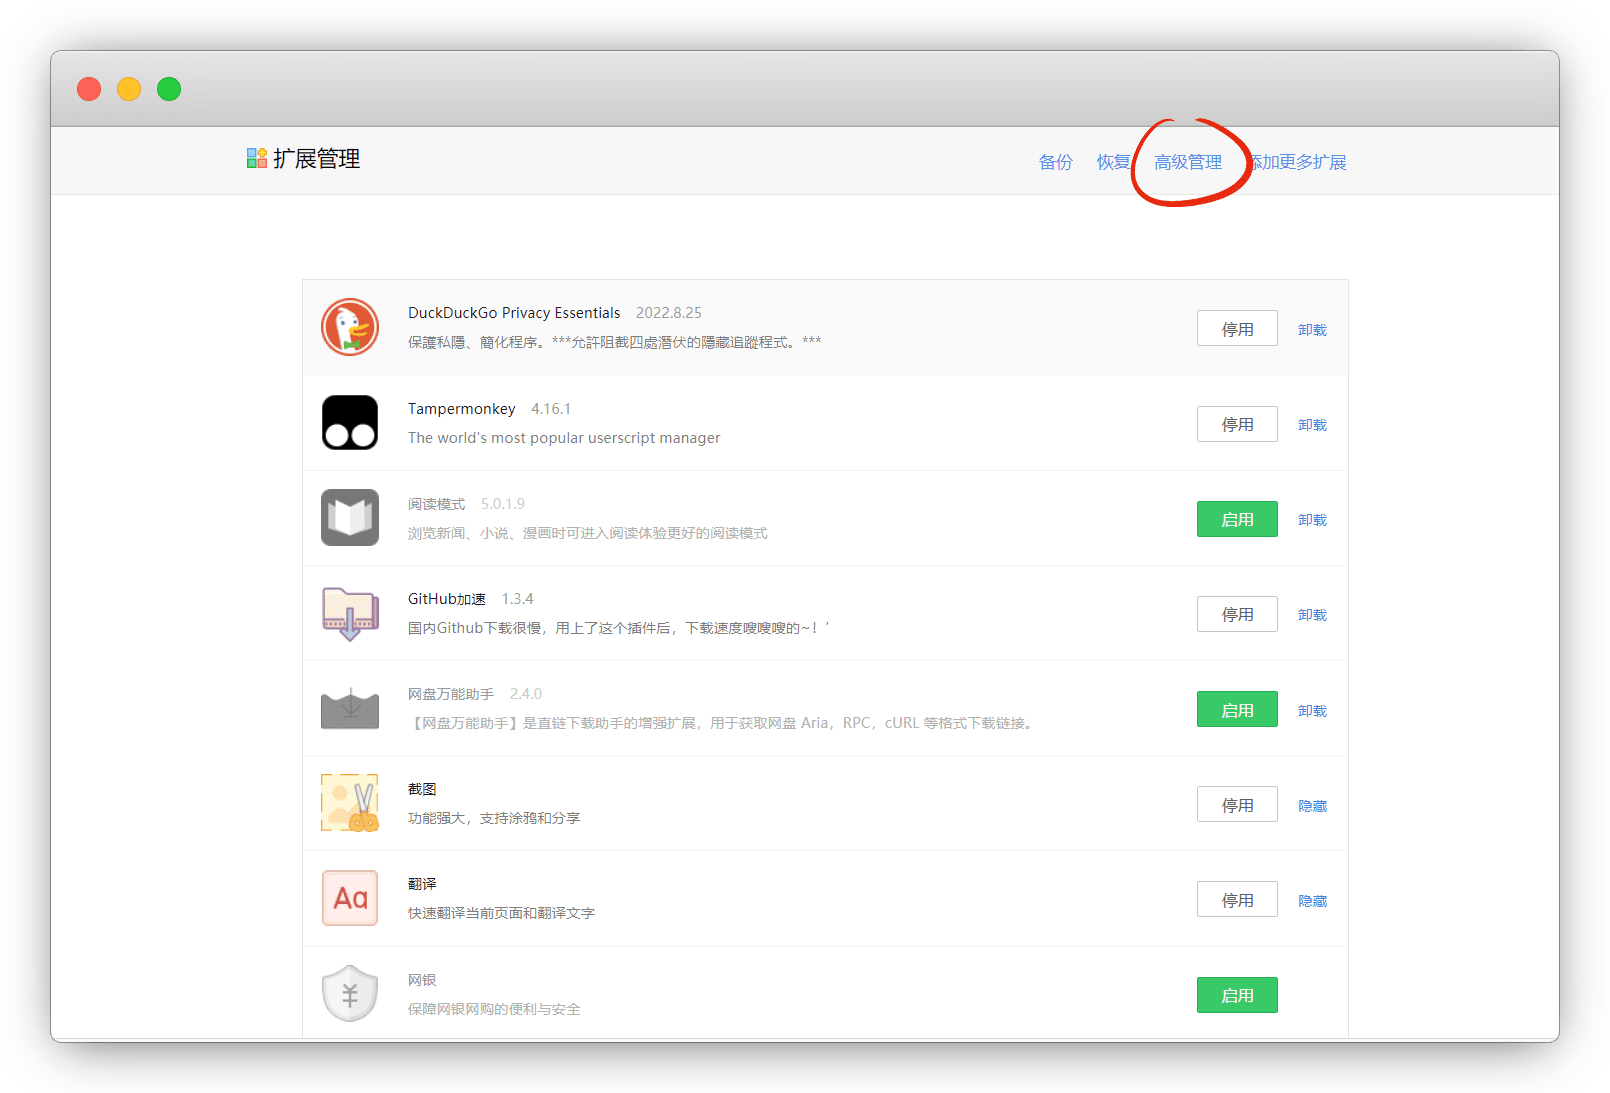1610x1093 pixels.
Task: Open the 备份 backup option
Action: [1055, 162]
